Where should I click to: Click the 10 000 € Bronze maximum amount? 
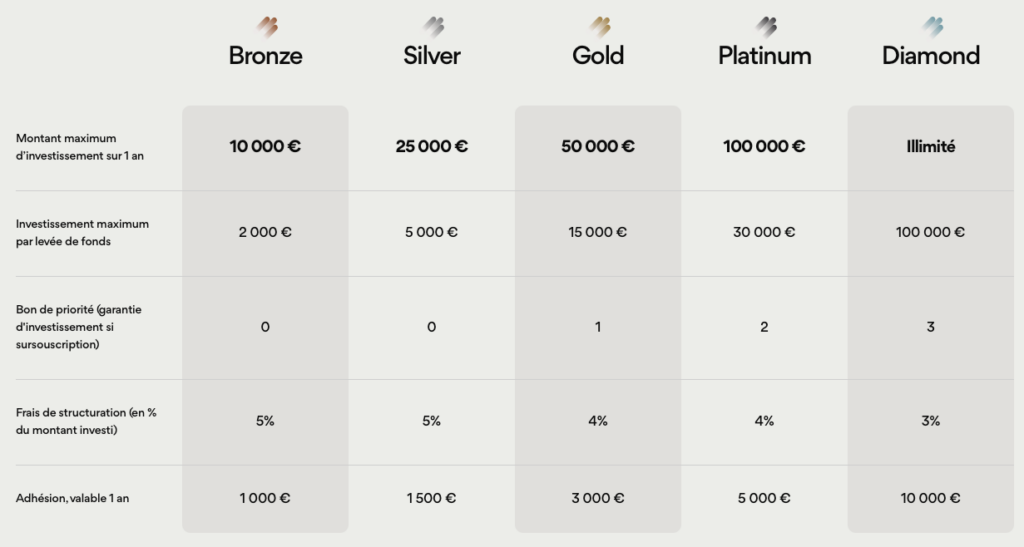(x=265, y=146)
